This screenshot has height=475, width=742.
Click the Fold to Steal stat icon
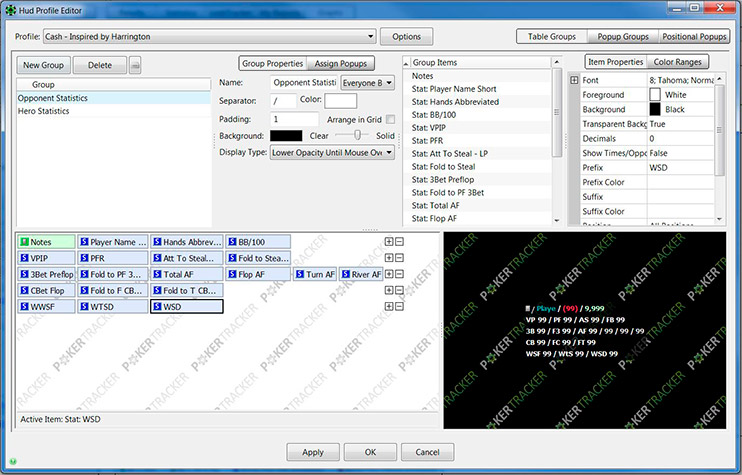(x=232, y=258)
